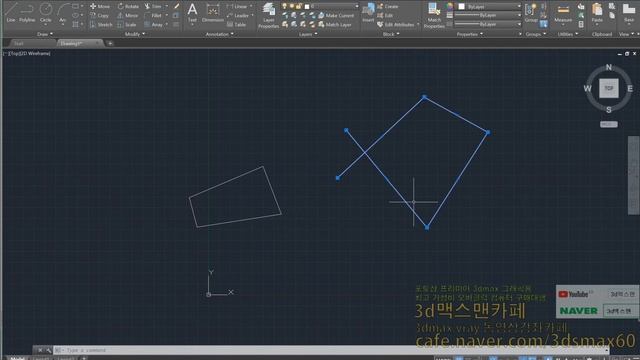Click the Array command
Screen dimensions: 640x360
(154, 24)
